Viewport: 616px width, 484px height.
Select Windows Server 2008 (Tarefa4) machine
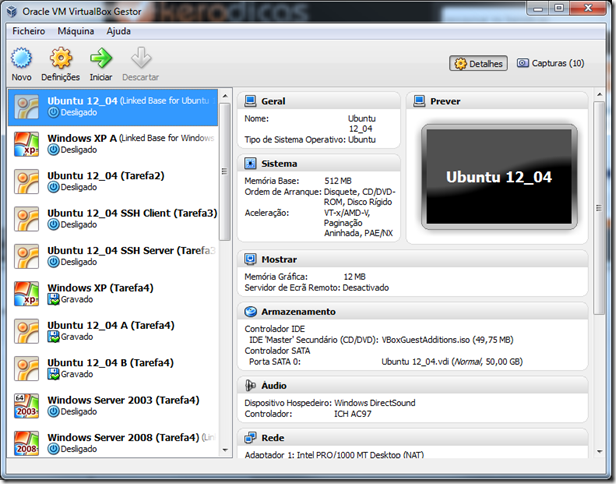(113, 443)
